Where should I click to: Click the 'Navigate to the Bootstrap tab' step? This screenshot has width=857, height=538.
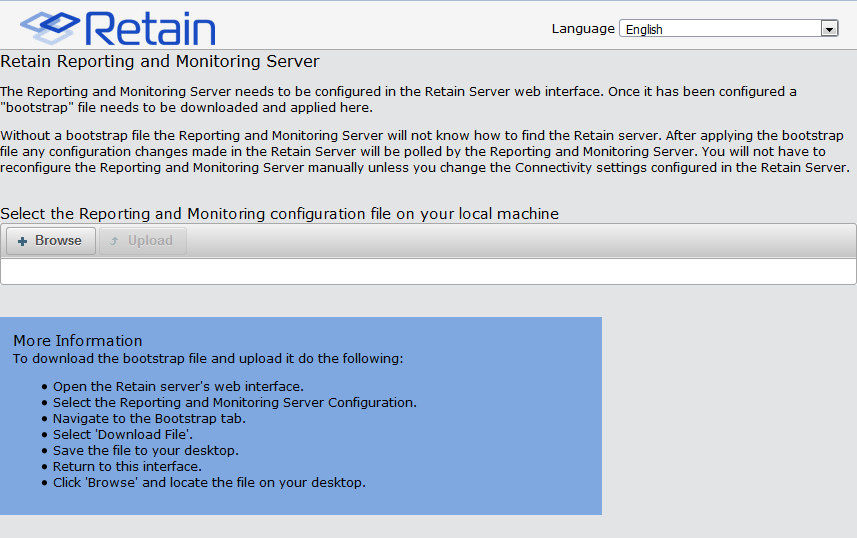pos(149,419)
